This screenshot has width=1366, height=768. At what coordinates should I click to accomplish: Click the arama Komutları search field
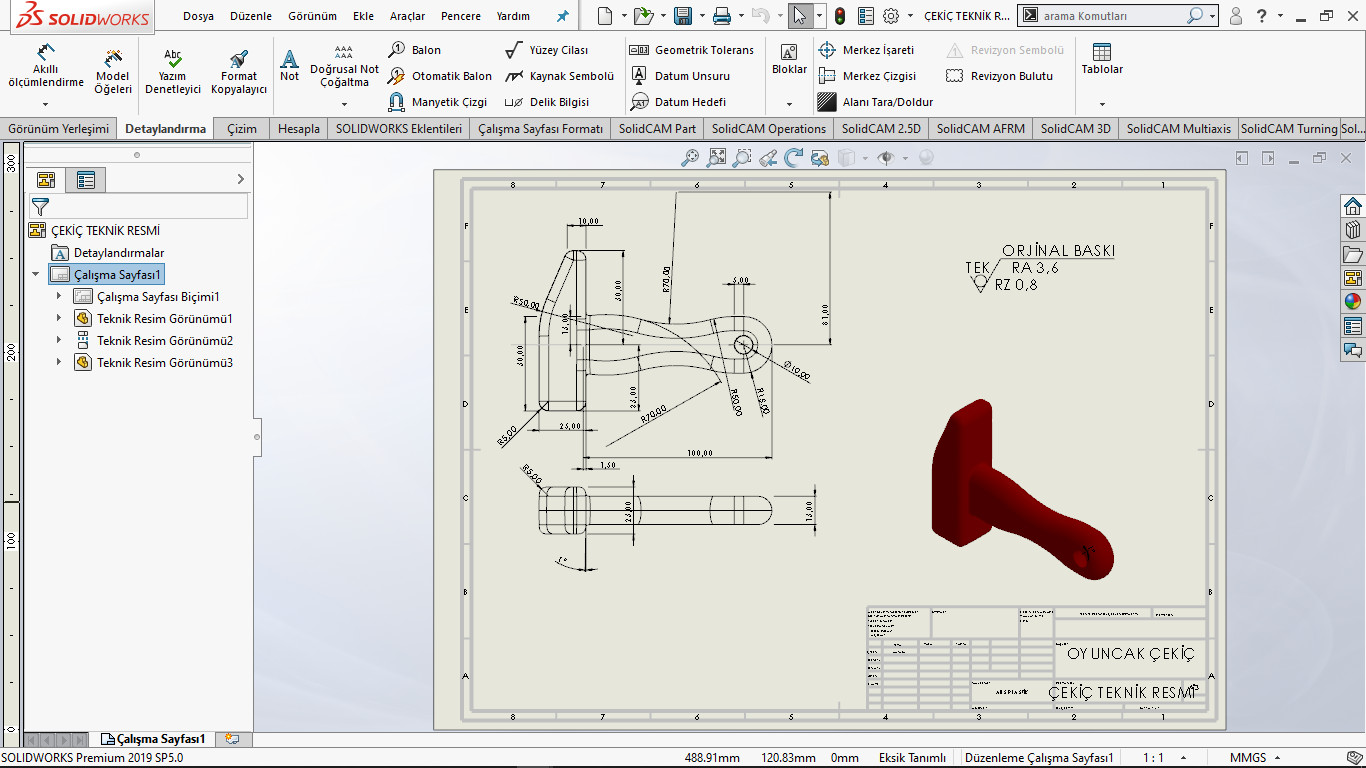click(1113, 16)
